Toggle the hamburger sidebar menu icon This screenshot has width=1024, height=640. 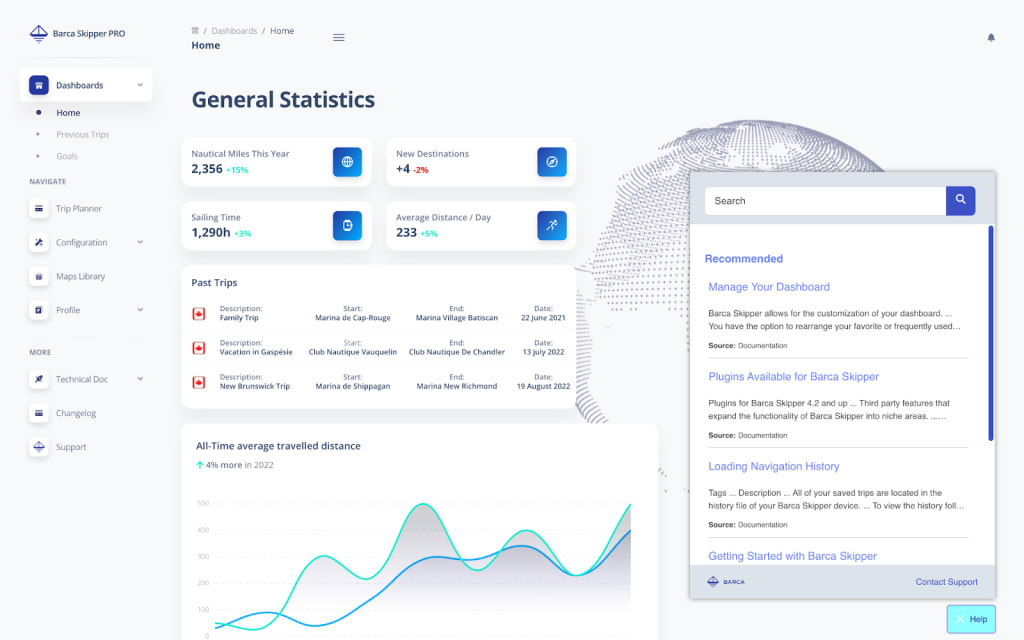339,37
